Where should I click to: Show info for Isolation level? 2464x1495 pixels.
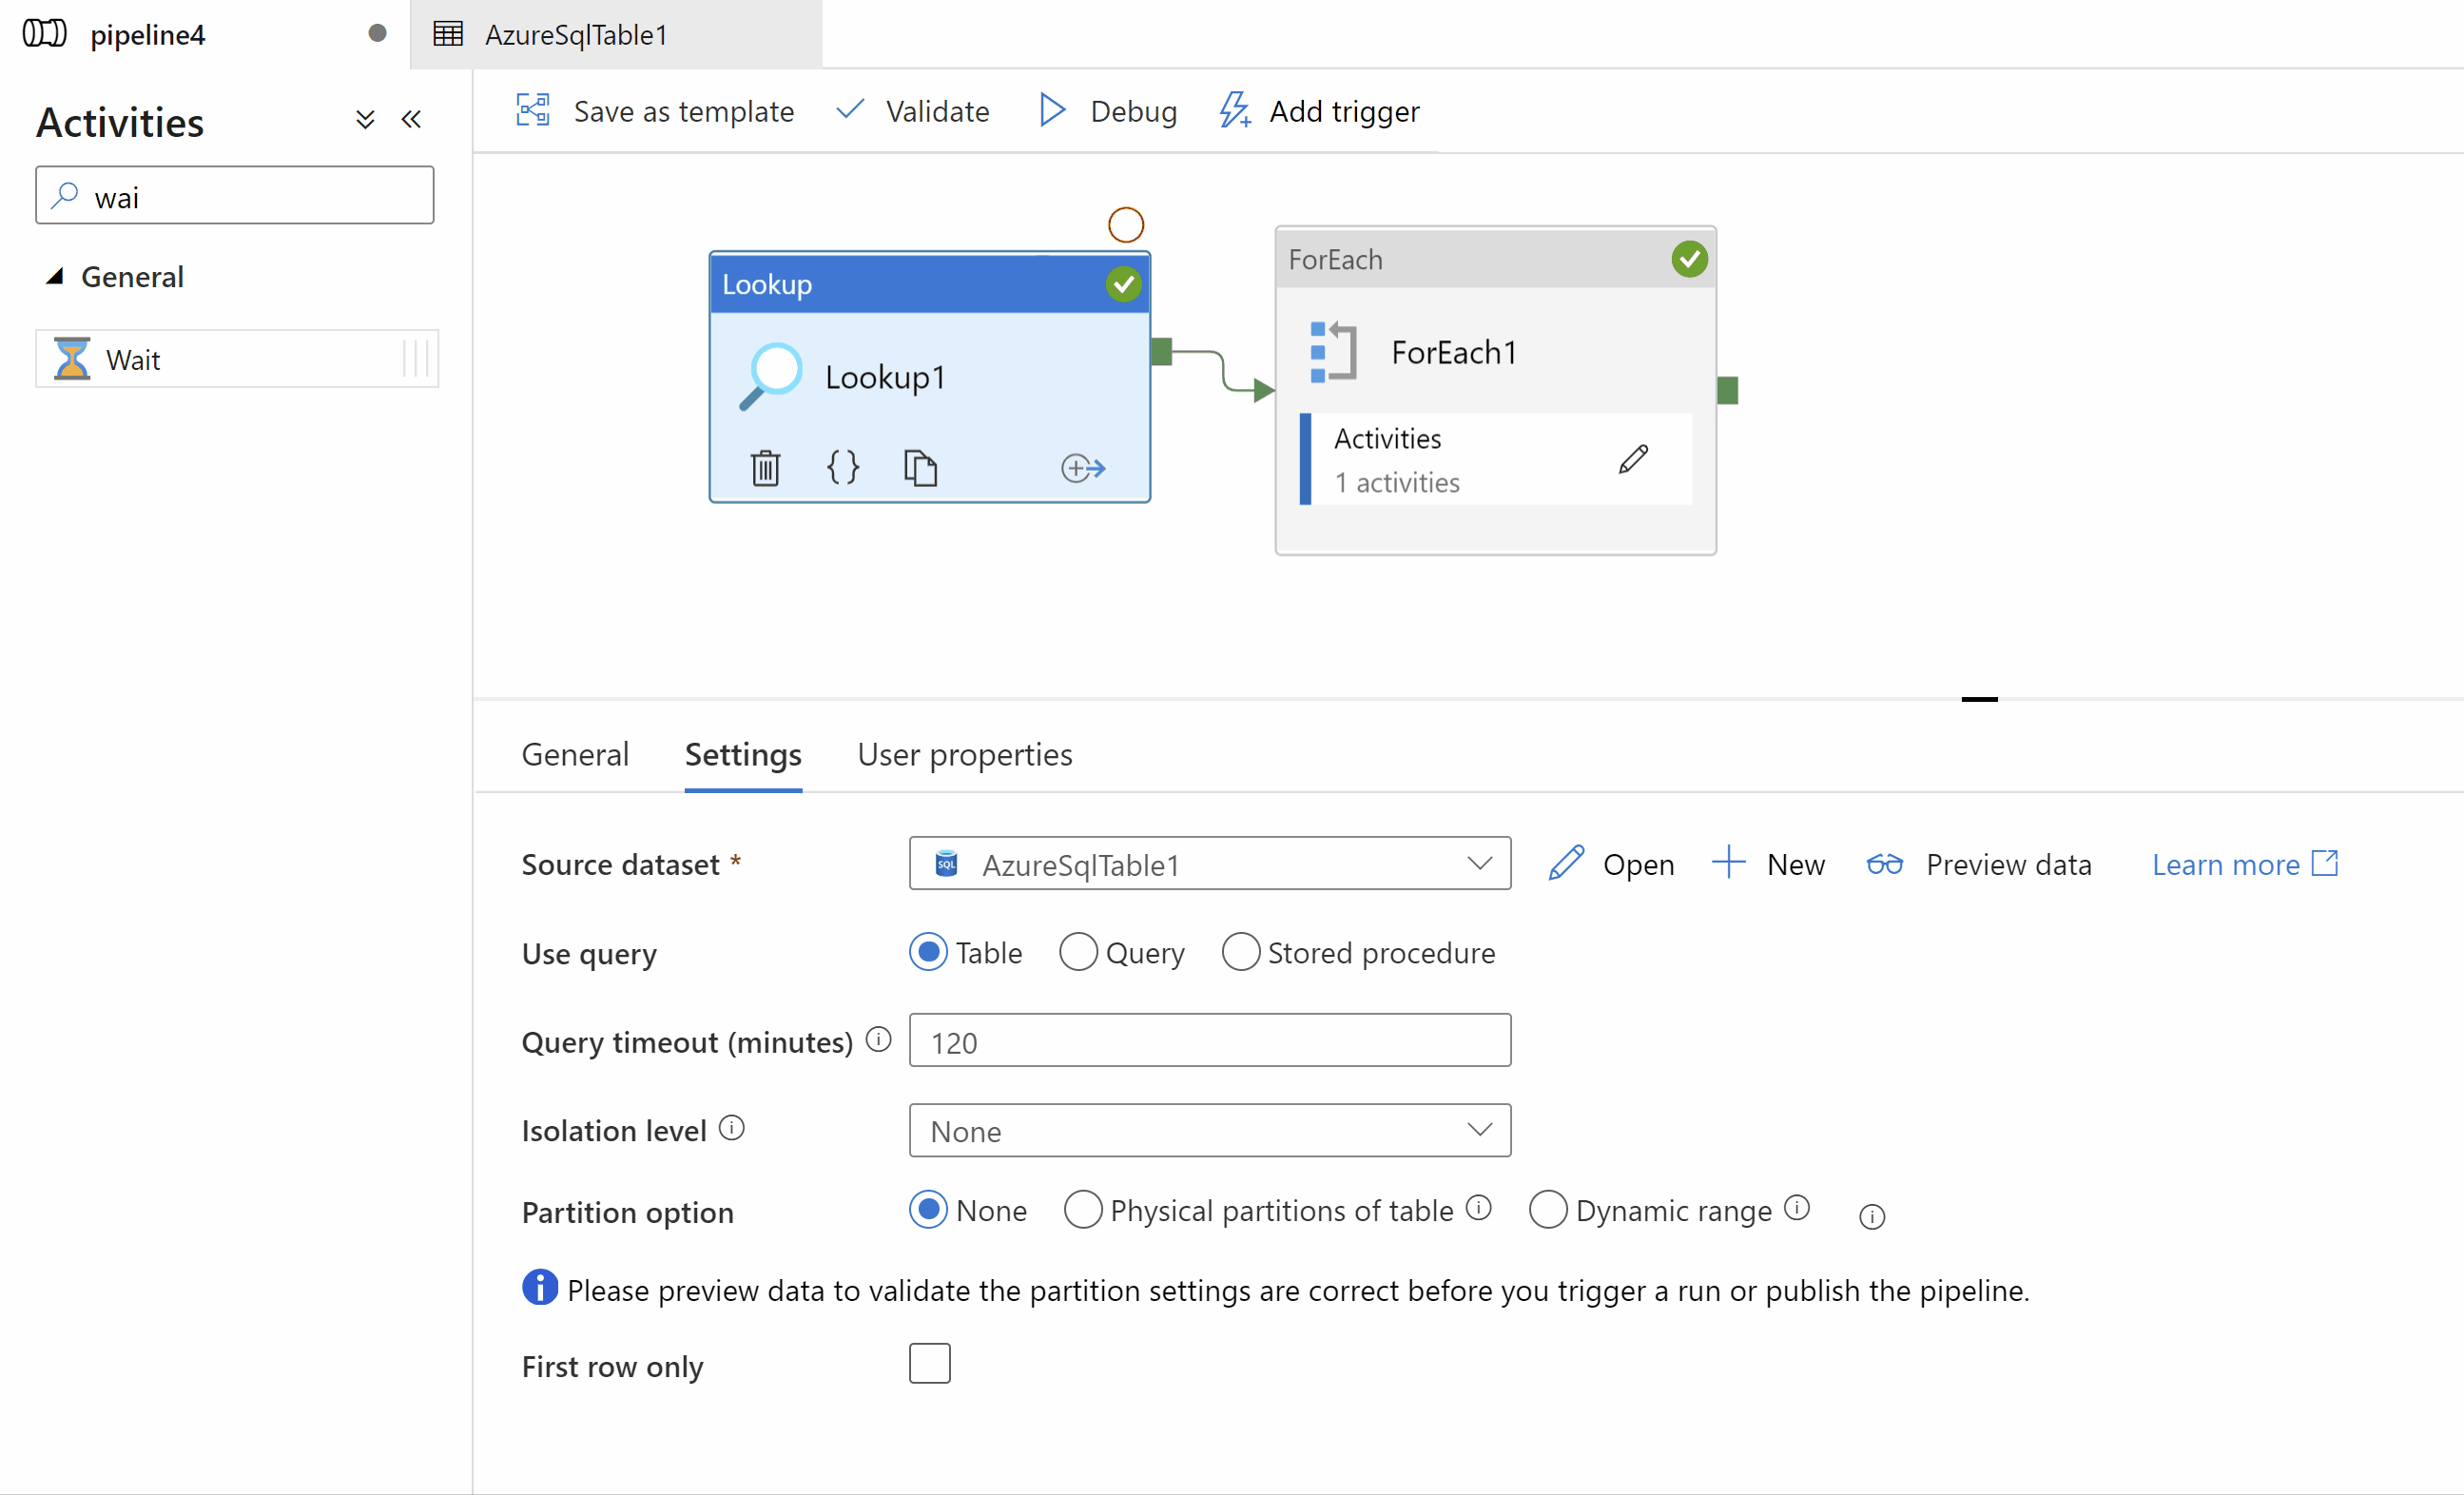click(x=732, y=1128)
